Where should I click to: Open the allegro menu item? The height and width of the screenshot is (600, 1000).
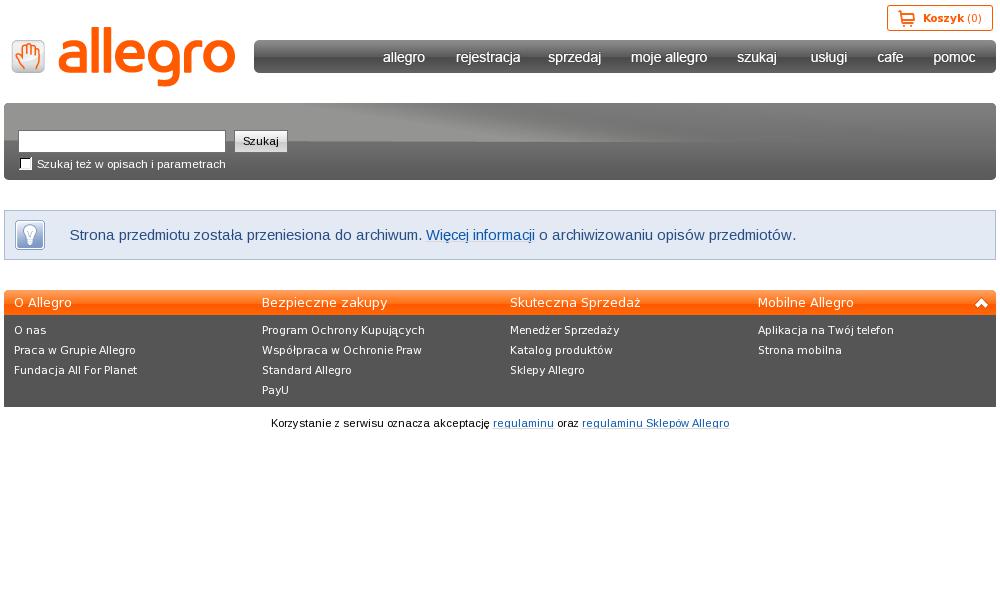(x=404, y=57)
